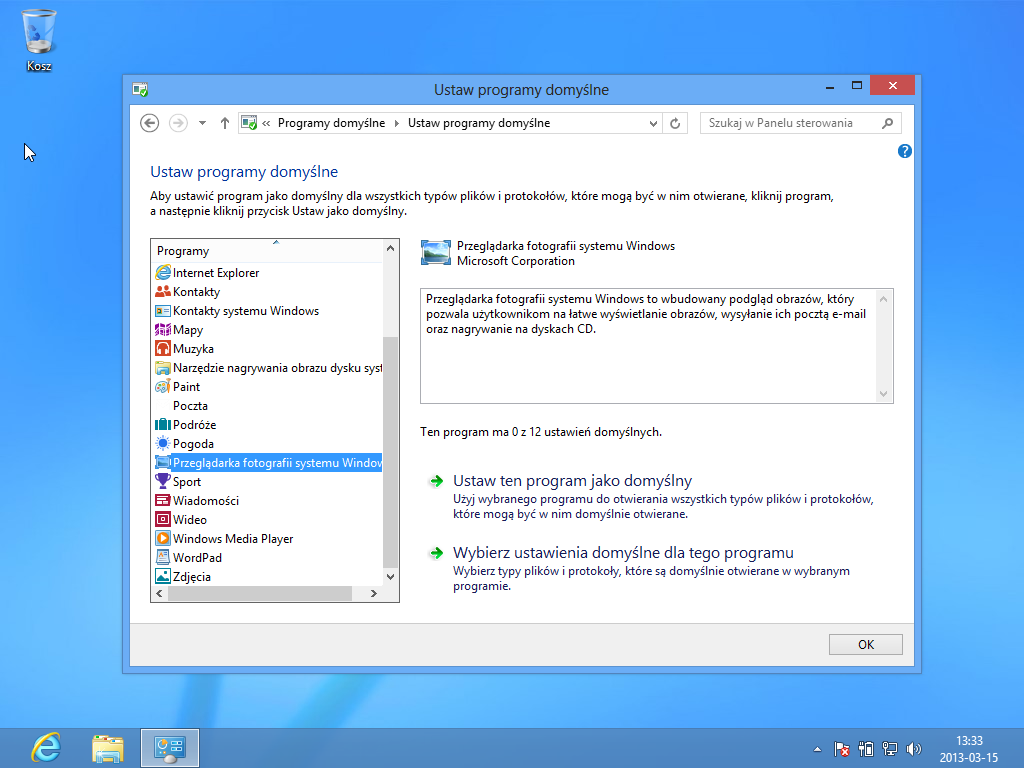Click the Wiadomości news icon
Image resolution: width=1024 pixels, height=768 pixels.
tap(163, 500)
